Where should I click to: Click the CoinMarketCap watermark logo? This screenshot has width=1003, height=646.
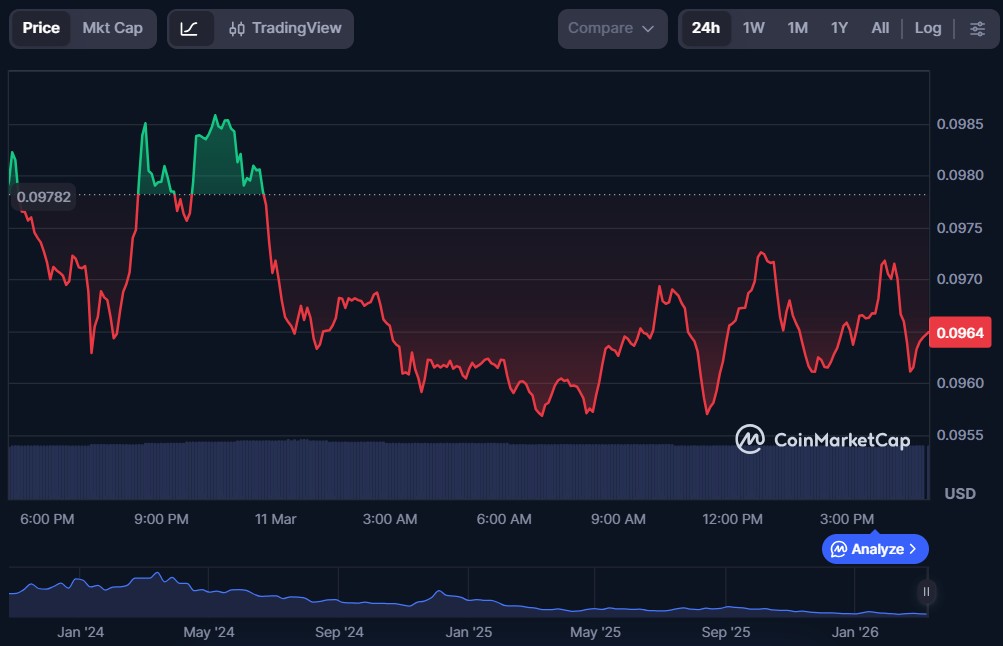tap(823, 439)
